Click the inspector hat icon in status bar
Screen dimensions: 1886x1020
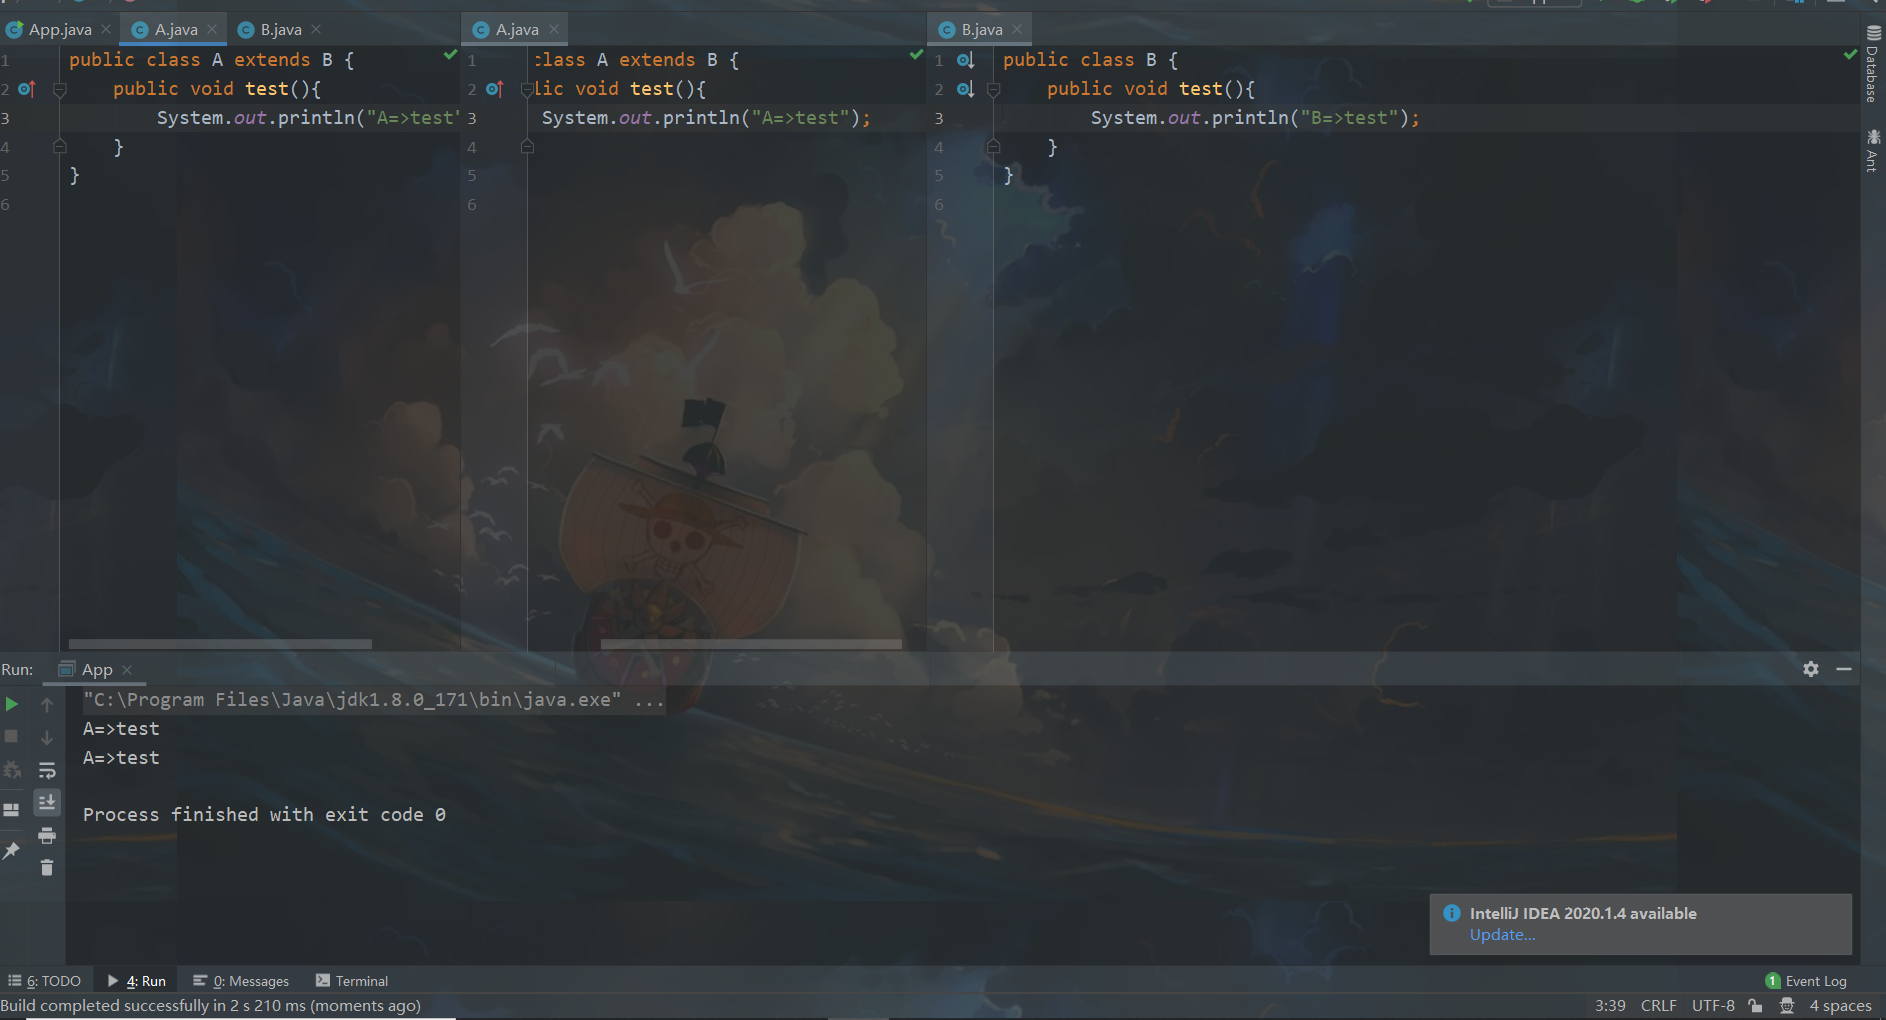tap(1787, 1006)
